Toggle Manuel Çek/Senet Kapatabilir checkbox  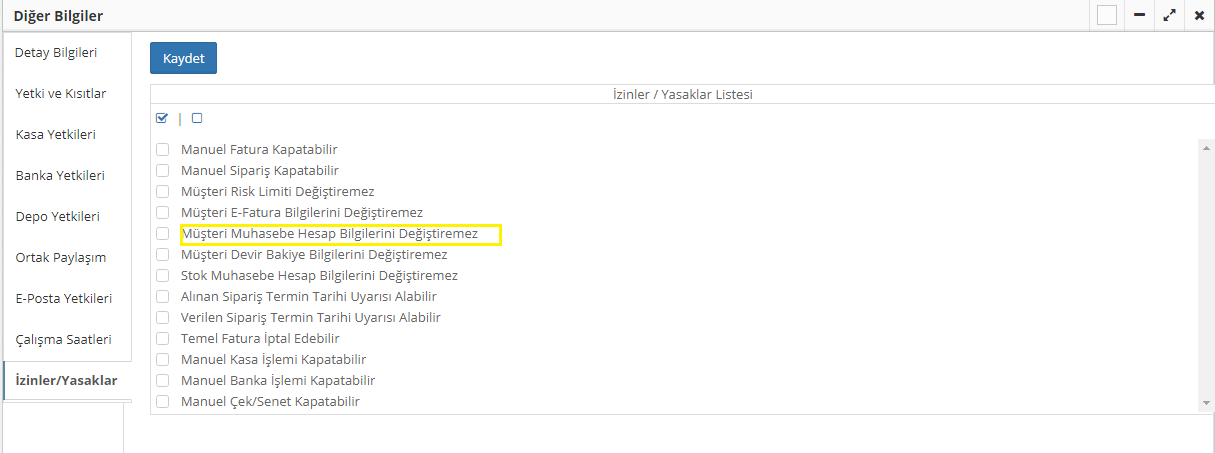pyautogui.click(x=162, y=402)
